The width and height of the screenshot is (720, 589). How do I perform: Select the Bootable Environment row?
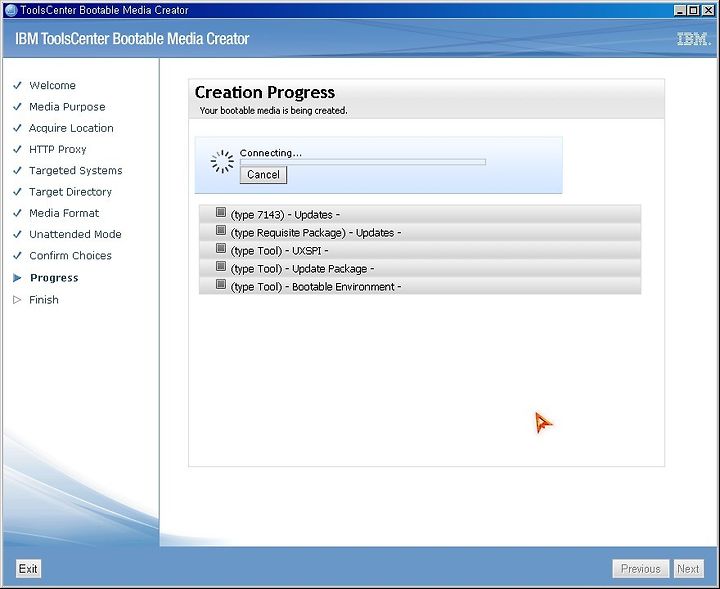tap(420, 286)
